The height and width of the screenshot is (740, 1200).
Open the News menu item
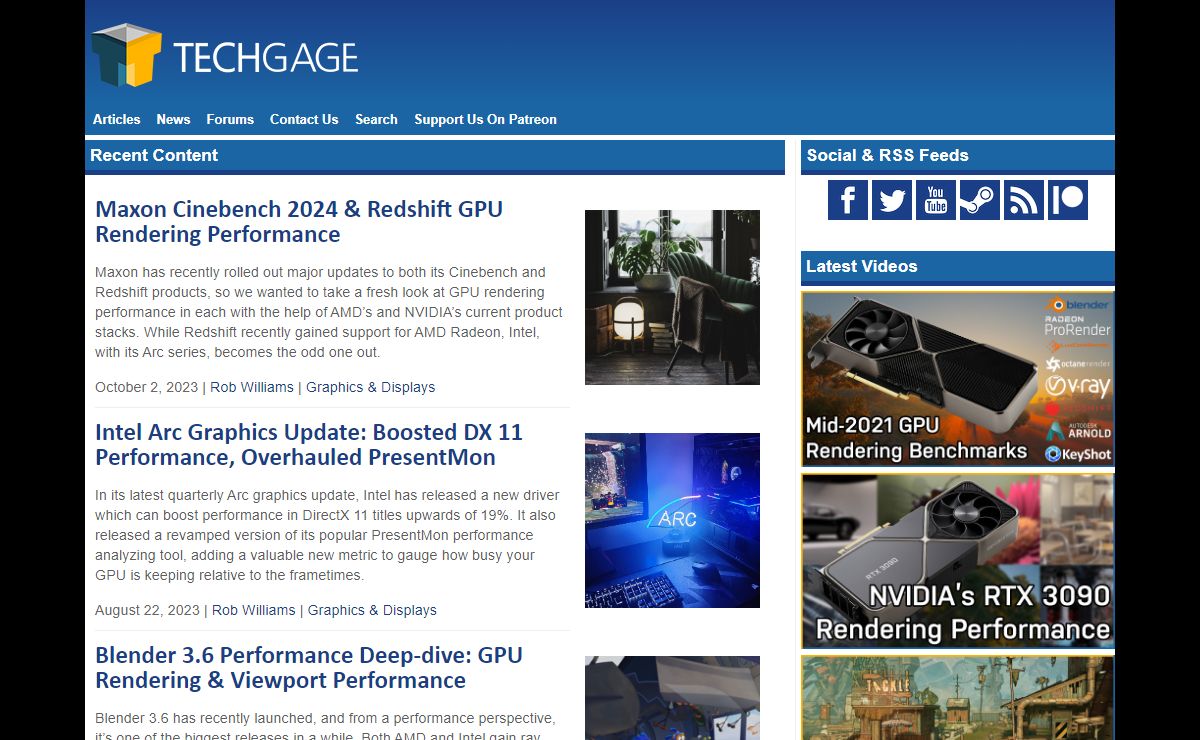coord(173,119)
